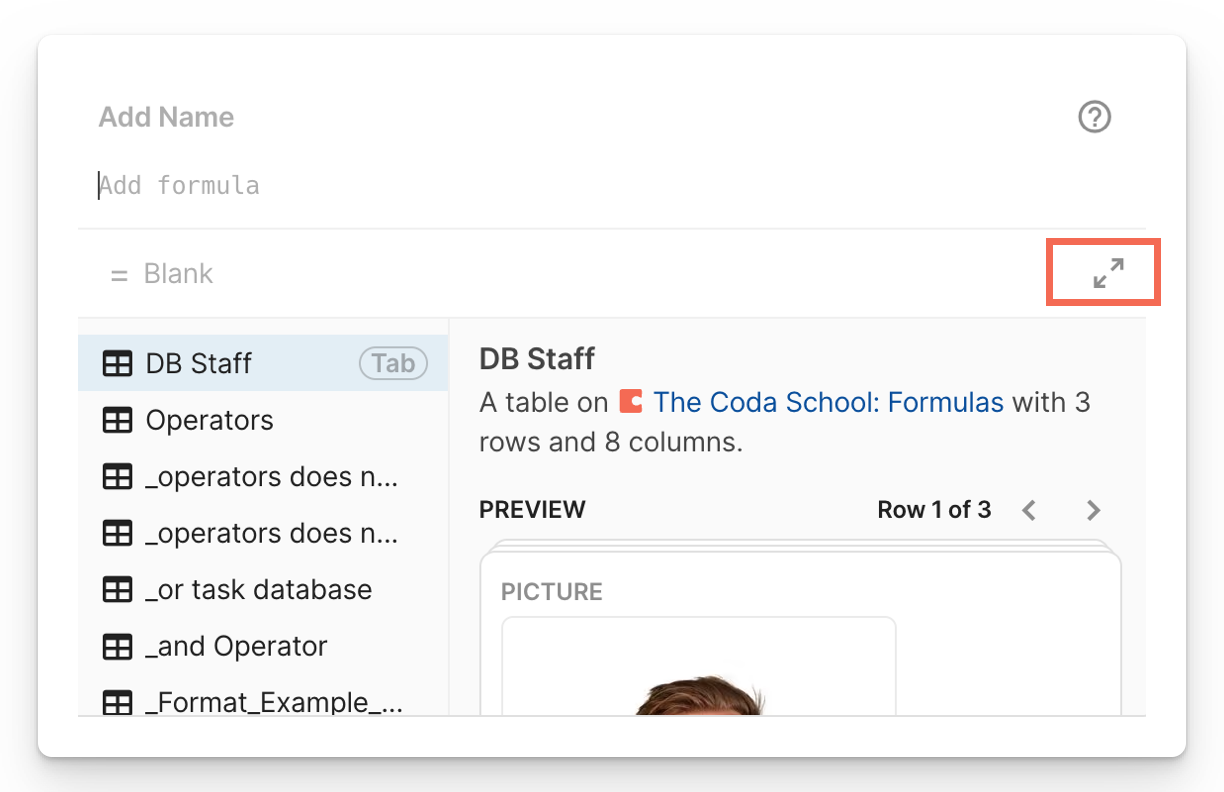Screen dimensions: 1224x792
Task: Open The Coda School: Formulas link
Action: (x=828, y=402)
